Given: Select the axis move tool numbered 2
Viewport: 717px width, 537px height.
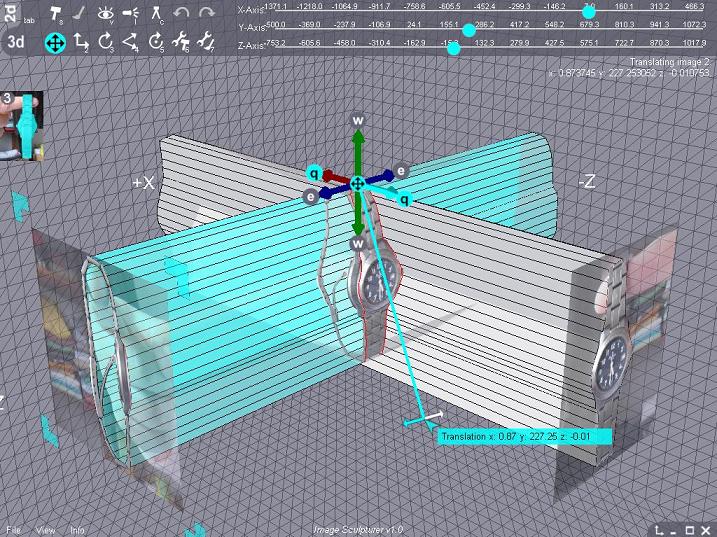Looking at the screenshot, I should pos(81,42).
